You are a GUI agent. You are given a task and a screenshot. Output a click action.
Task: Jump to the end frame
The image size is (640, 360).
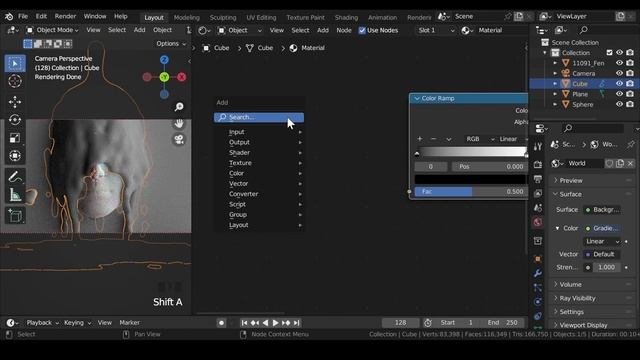click(x=297, y=323)
